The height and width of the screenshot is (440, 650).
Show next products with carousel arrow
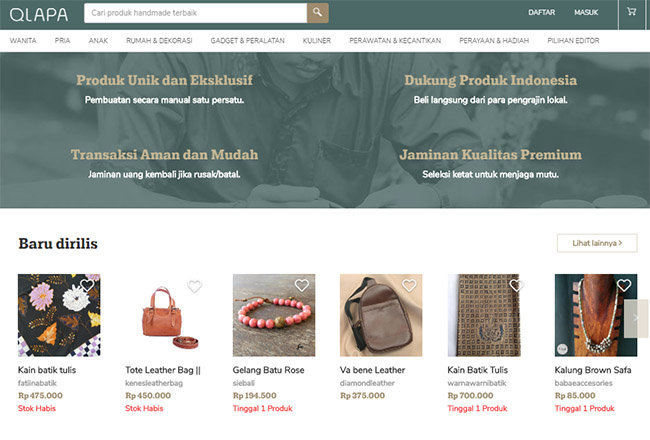pos(636,318)
